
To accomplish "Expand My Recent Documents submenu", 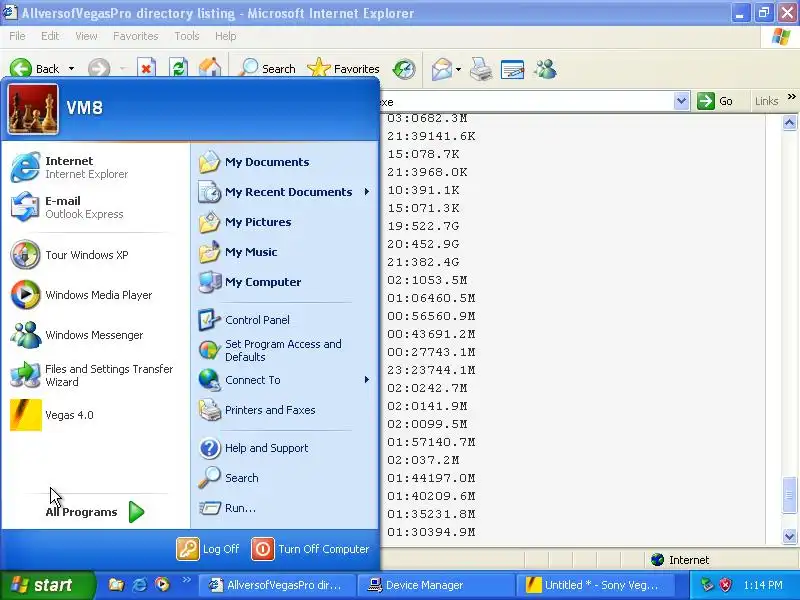I will coord(285,192).
